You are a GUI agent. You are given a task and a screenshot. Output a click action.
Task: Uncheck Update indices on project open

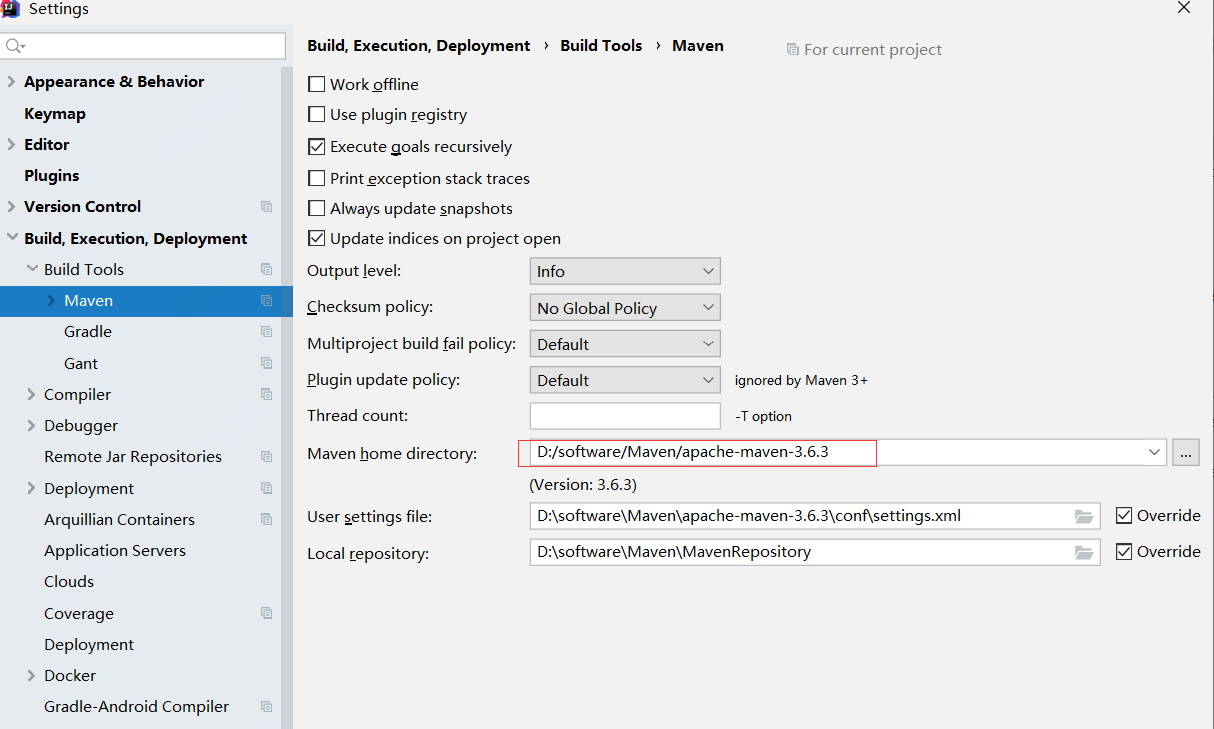[x=317, y=238]
